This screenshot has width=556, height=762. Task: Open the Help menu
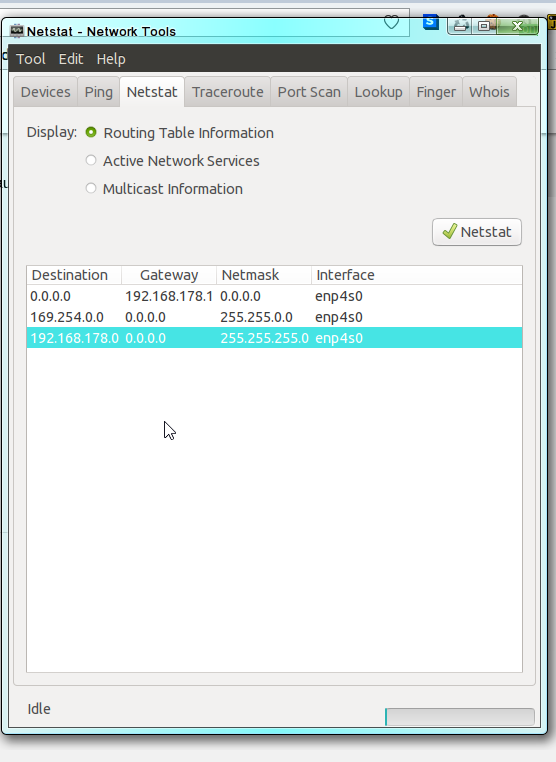111,59
